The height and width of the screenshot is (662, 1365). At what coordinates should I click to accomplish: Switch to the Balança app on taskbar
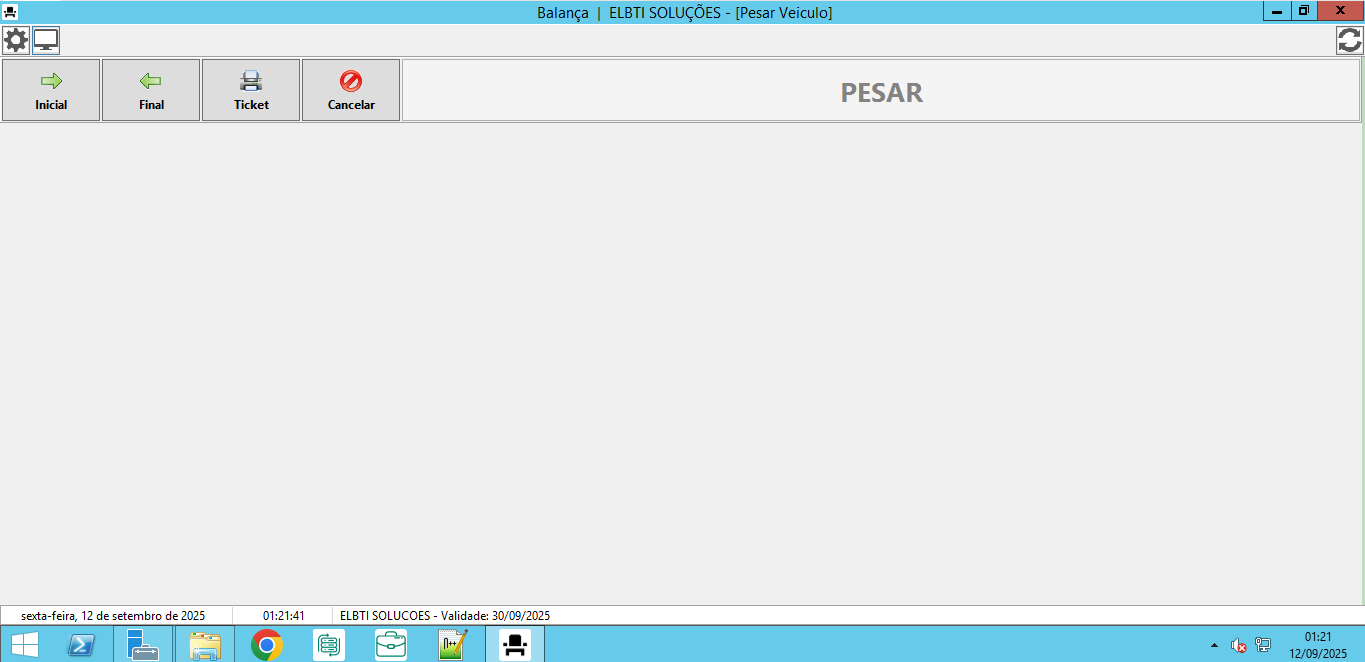point(515,645)
